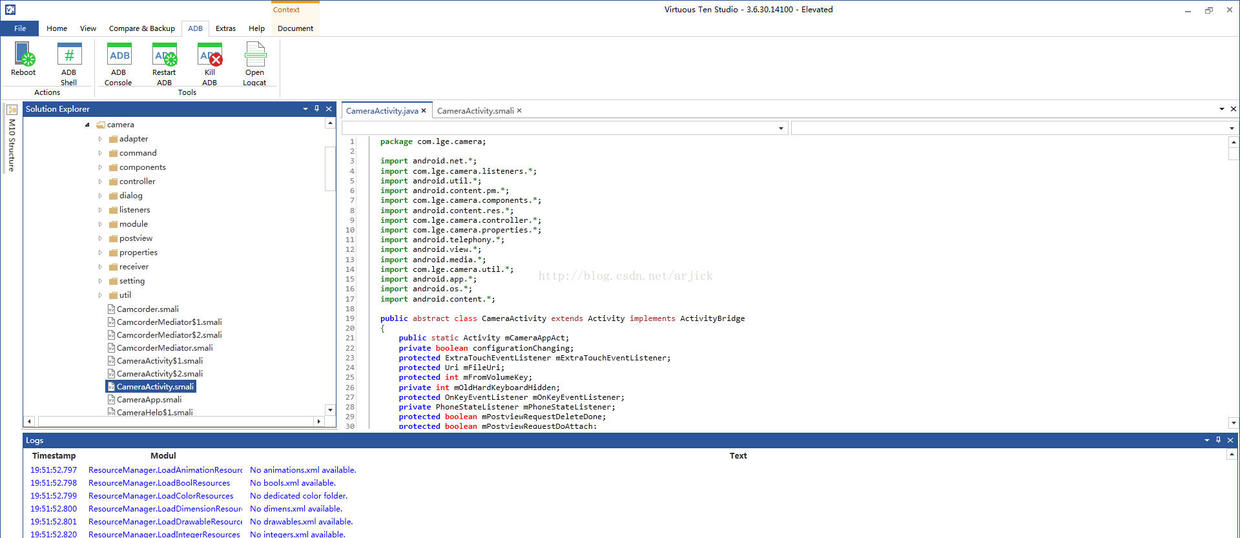
Task: Switch to the Compare & Backup tab
Action: click(141, 28)
